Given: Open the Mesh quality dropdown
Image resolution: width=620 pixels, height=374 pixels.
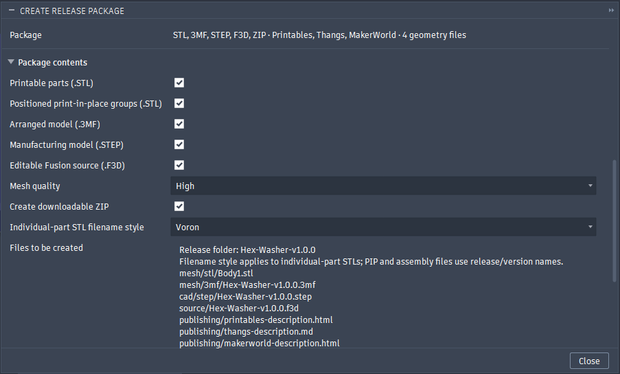Looking at the screenshot, I should point(383,186).
